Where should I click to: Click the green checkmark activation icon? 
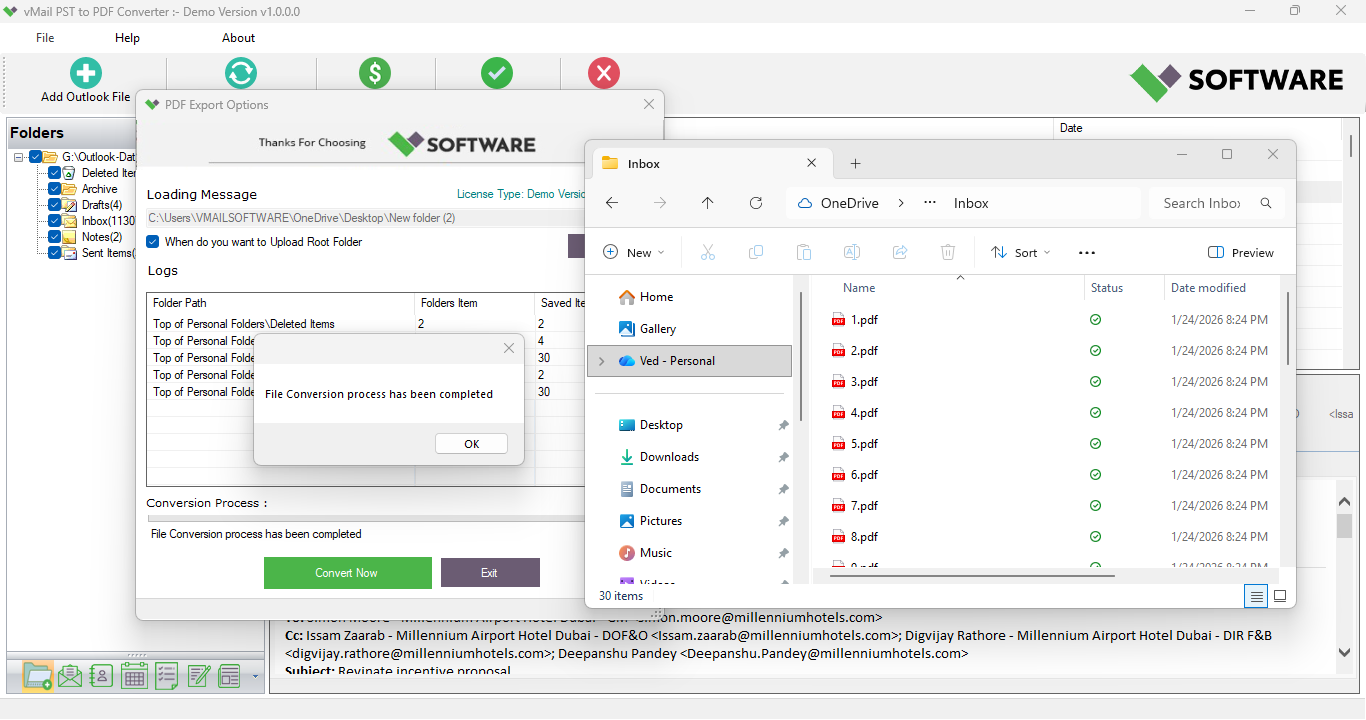497,72
